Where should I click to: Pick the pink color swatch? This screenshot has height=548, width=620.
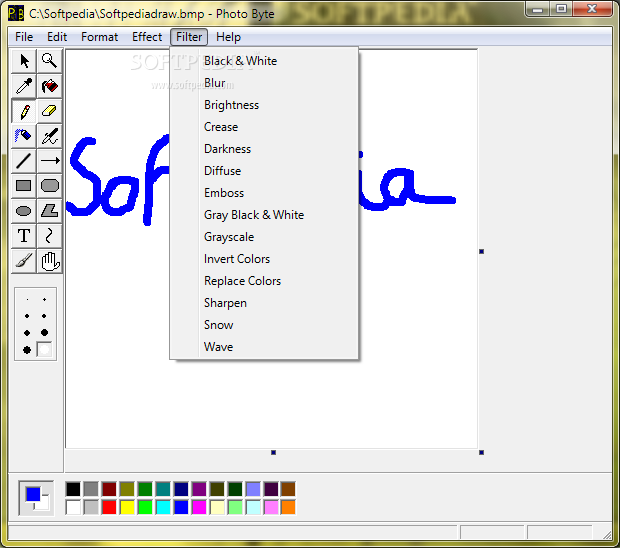click(x=271, y=507)
